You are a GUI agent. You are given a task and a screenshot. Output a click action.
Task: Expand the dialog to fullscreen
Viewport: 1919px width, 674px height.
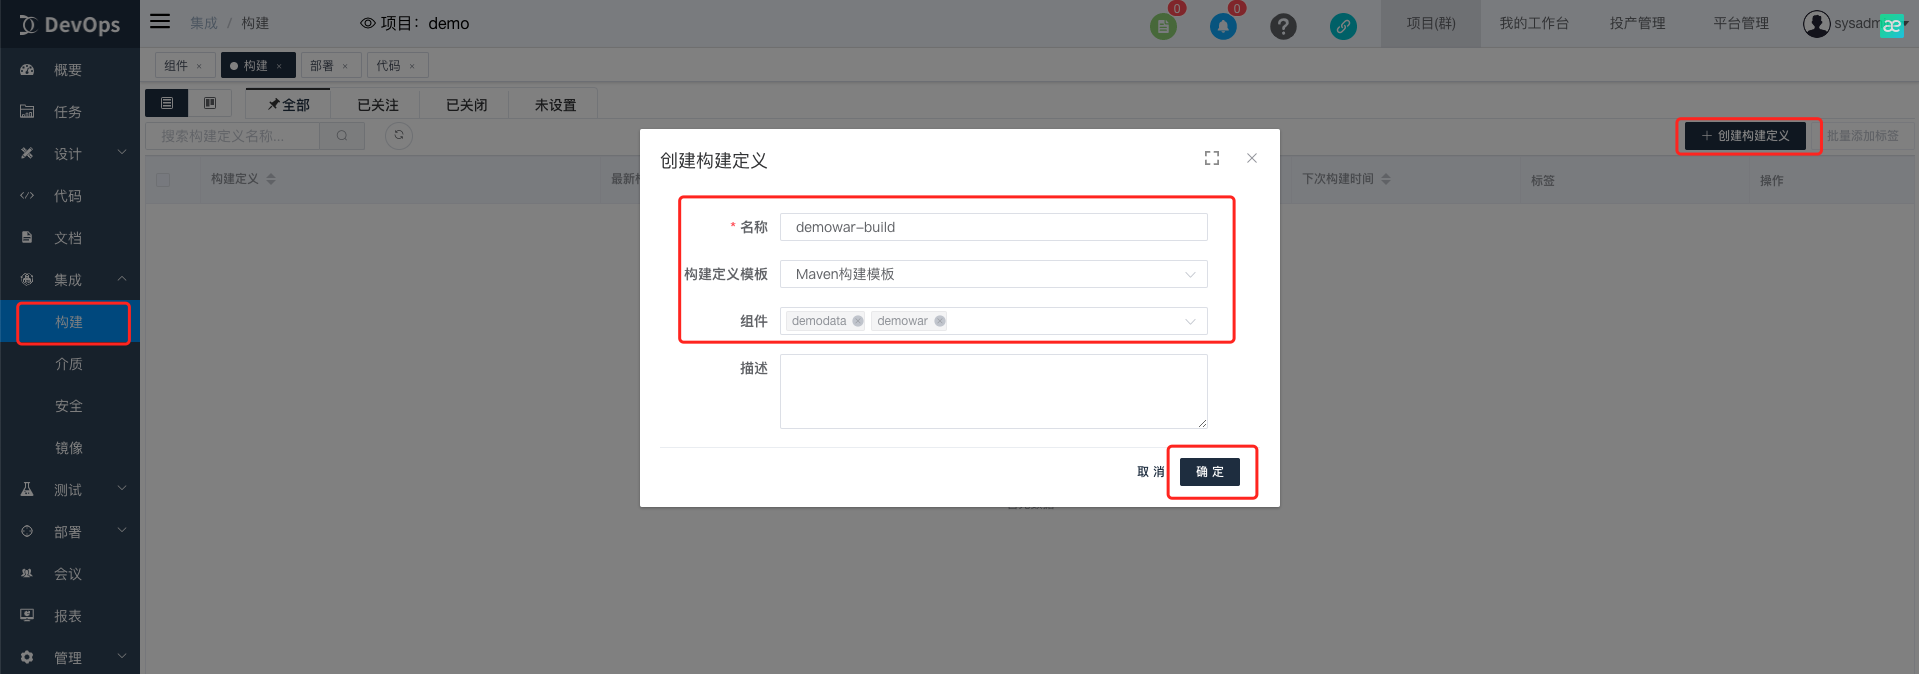click(x=1211, y=158)
